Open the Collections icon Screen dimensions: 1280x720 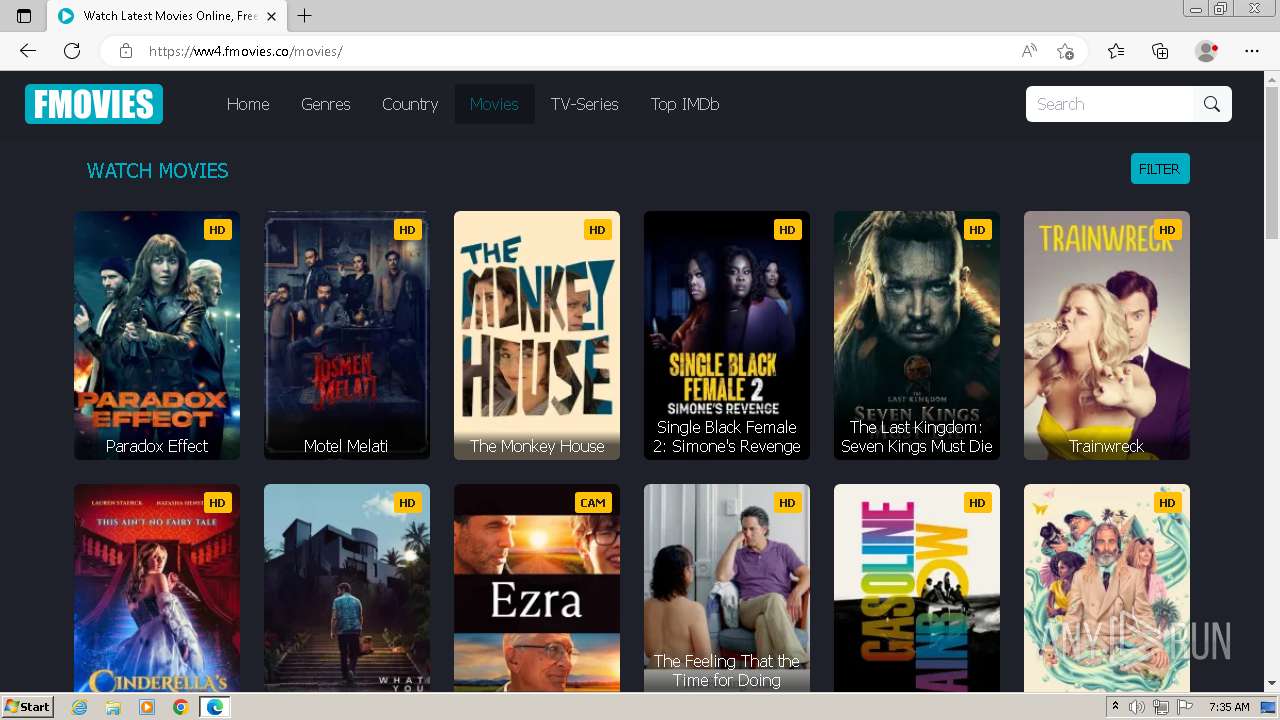(x=1160, y=51)
